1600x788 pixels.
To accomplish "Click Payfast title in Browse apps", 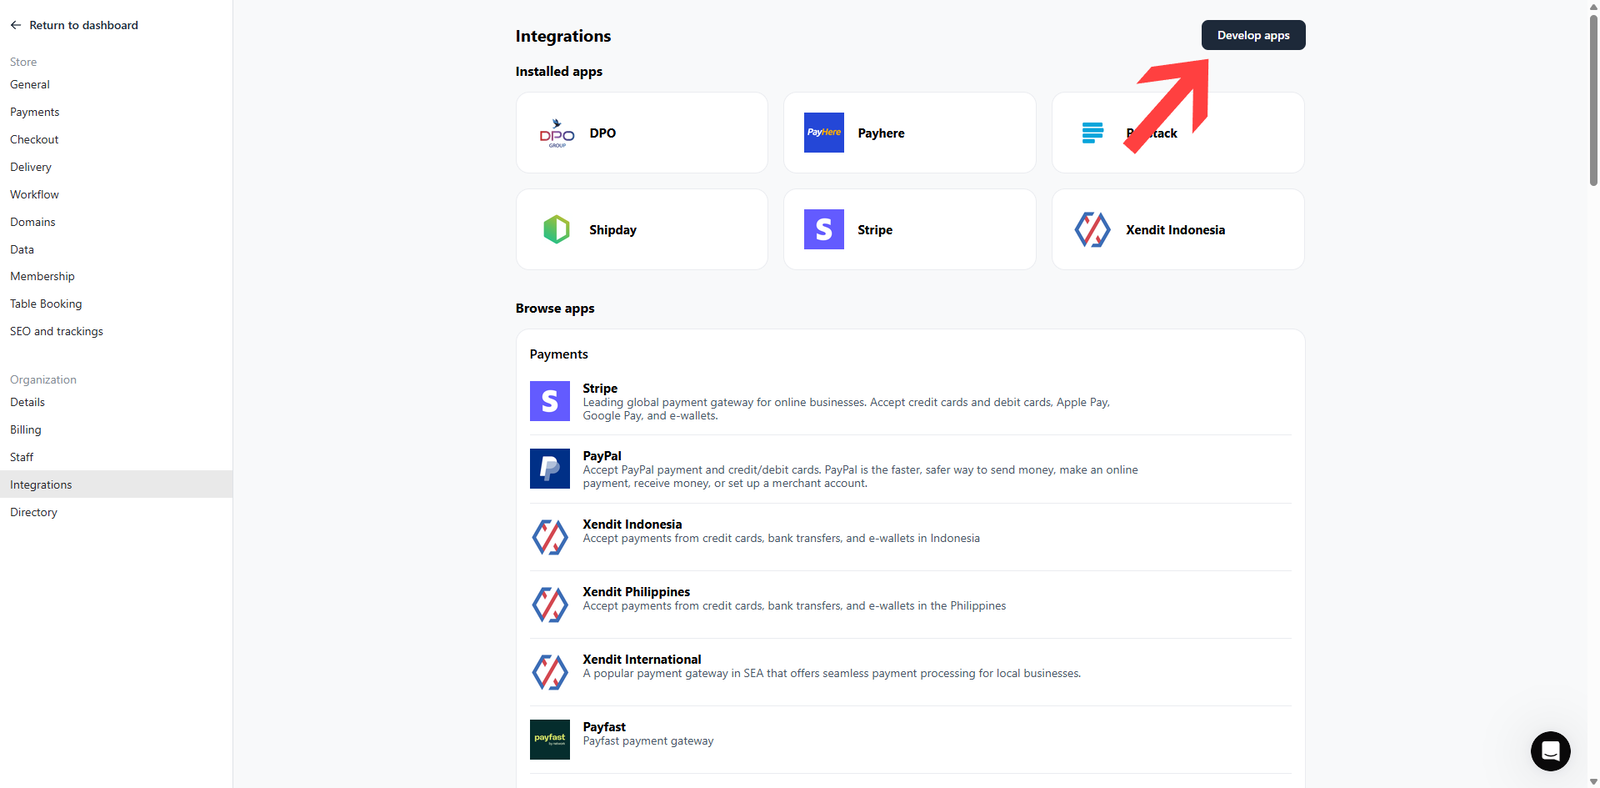I will coord(604,727).
